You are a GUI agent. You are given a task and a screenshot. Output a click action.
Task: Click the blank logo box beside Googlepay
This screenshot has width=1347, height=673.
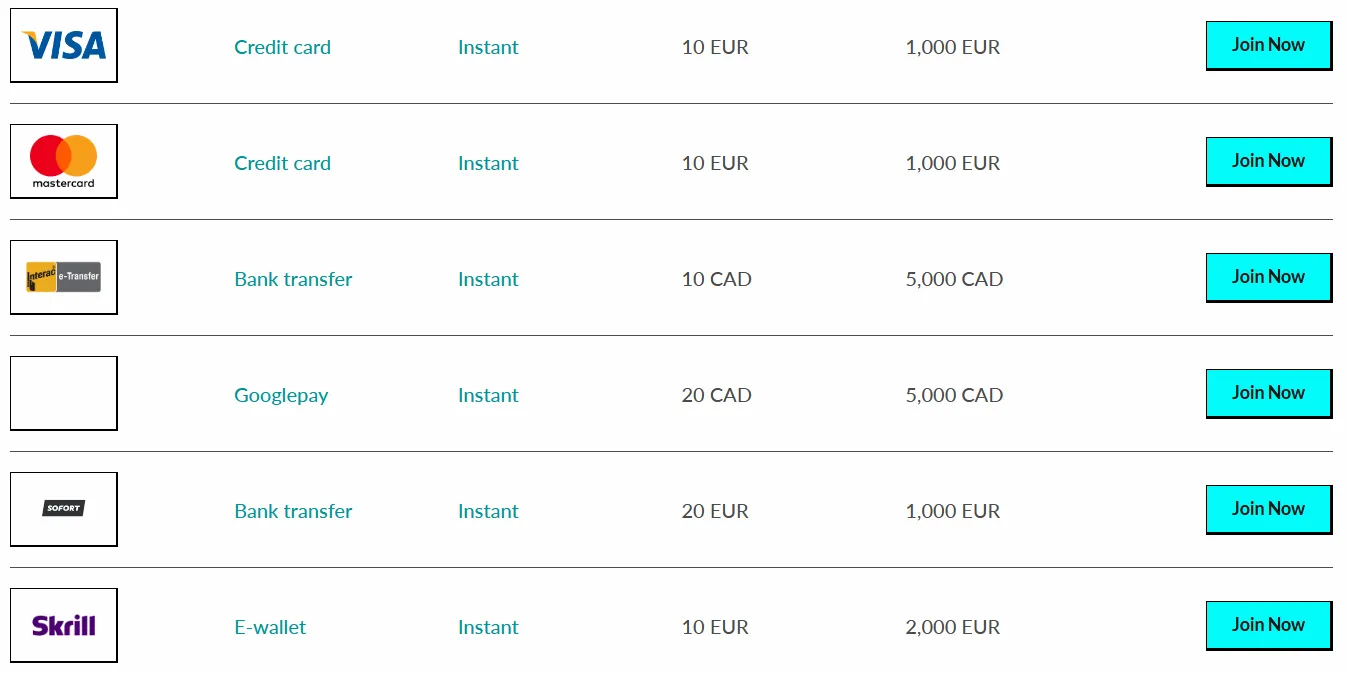(64, 393)
